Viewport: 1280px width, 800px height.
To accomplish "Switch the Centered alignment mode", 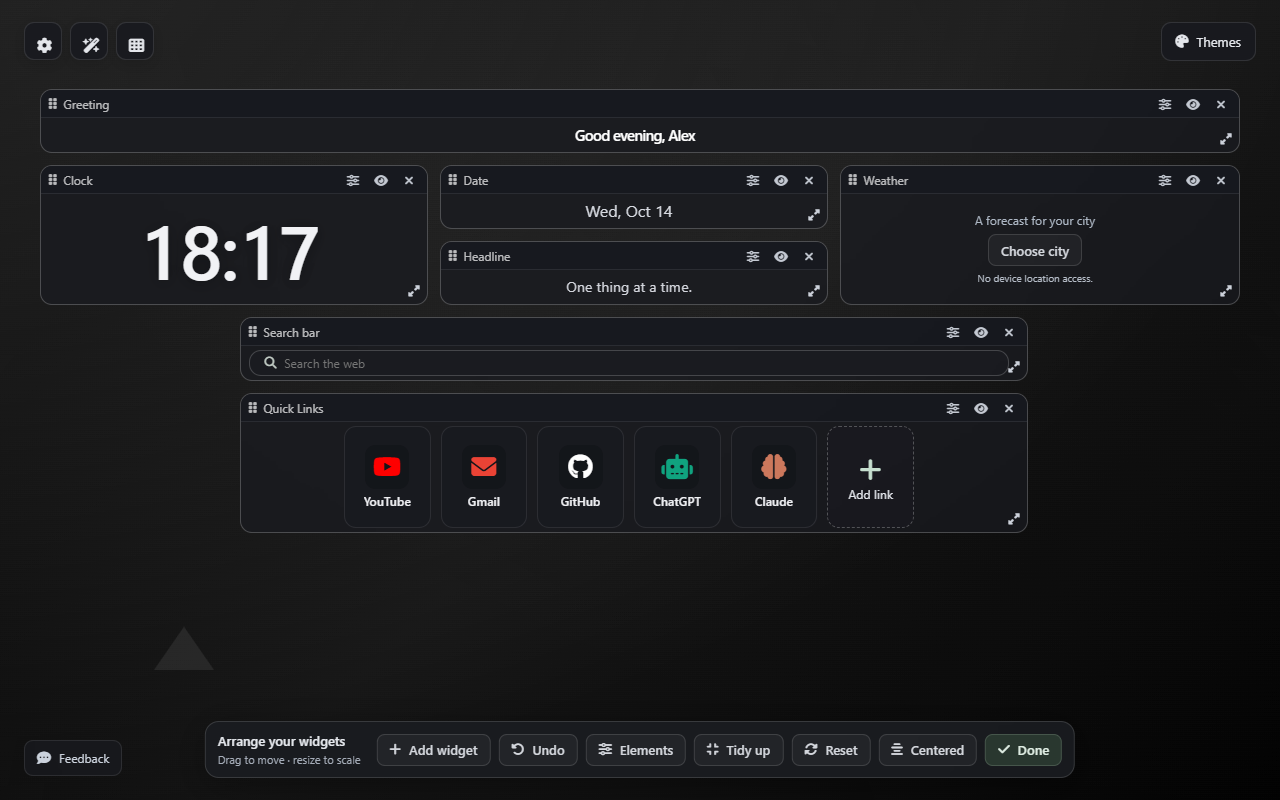I will (928, 750).
